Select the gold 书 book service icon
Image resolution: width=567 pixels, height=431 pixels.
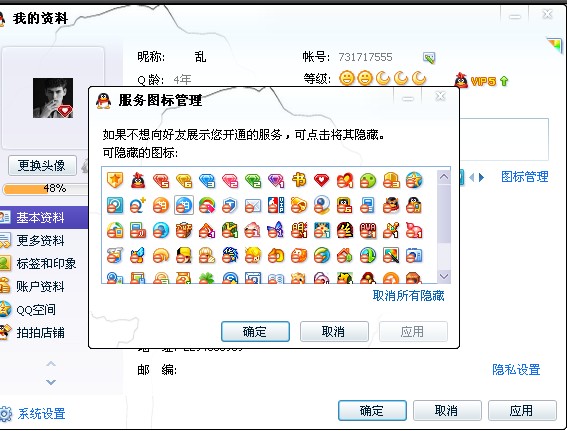[299, 180]
